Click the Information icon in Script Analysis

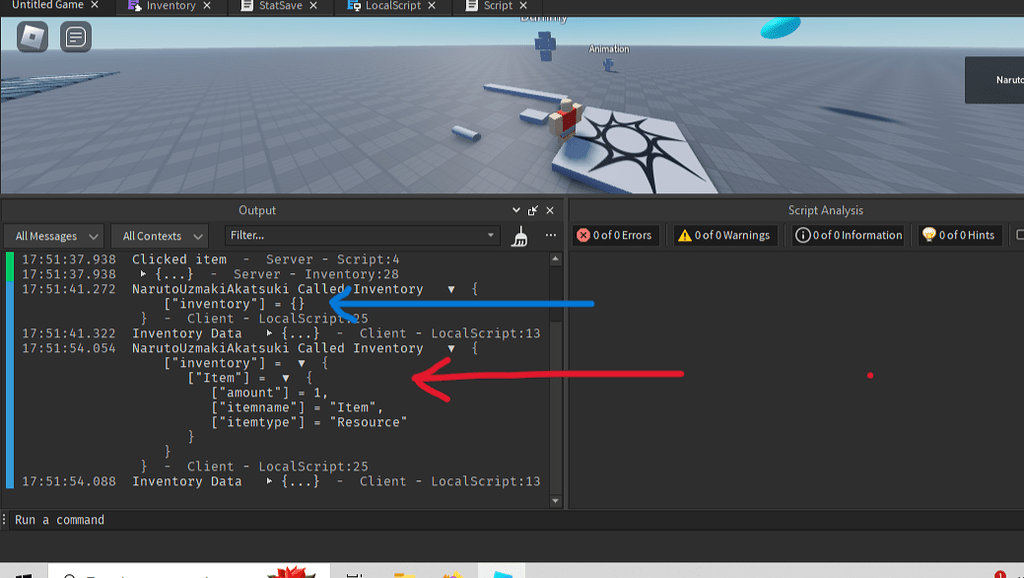click(x=803, y=235)
